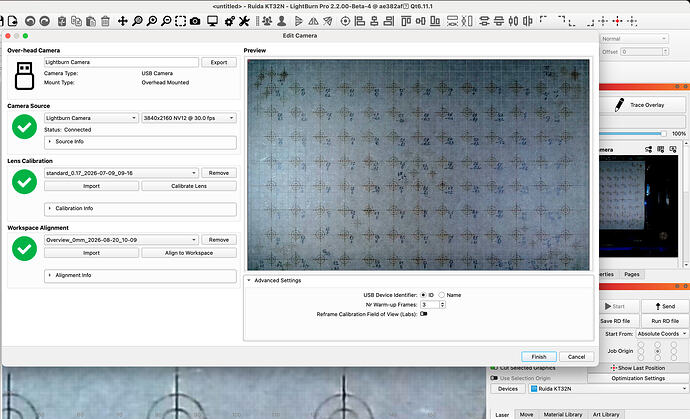Screen dimensions: 690x419
Task: Click the Align Left edges icon
Action: pyautogui.click(x=360, y=21)
